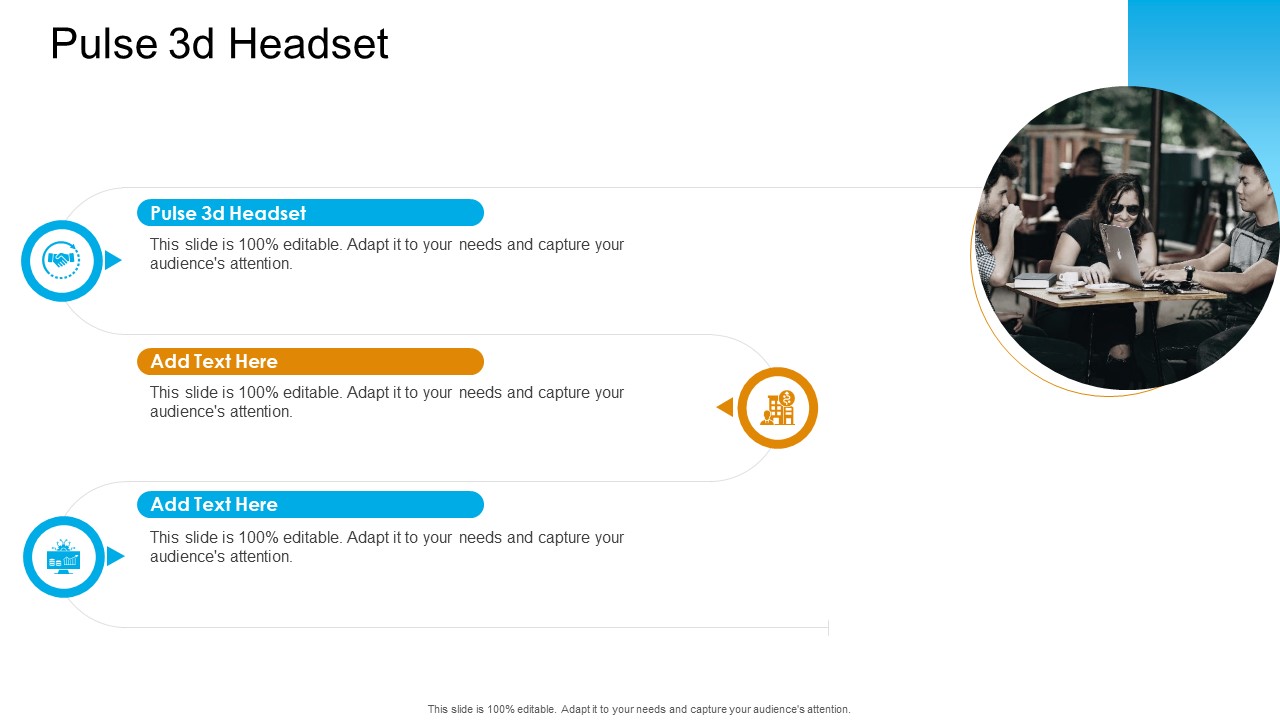Select the orange Add Text Here label
Image resolution: width=1280 pixels, height=720 pixels.
(x=310, y=361)
